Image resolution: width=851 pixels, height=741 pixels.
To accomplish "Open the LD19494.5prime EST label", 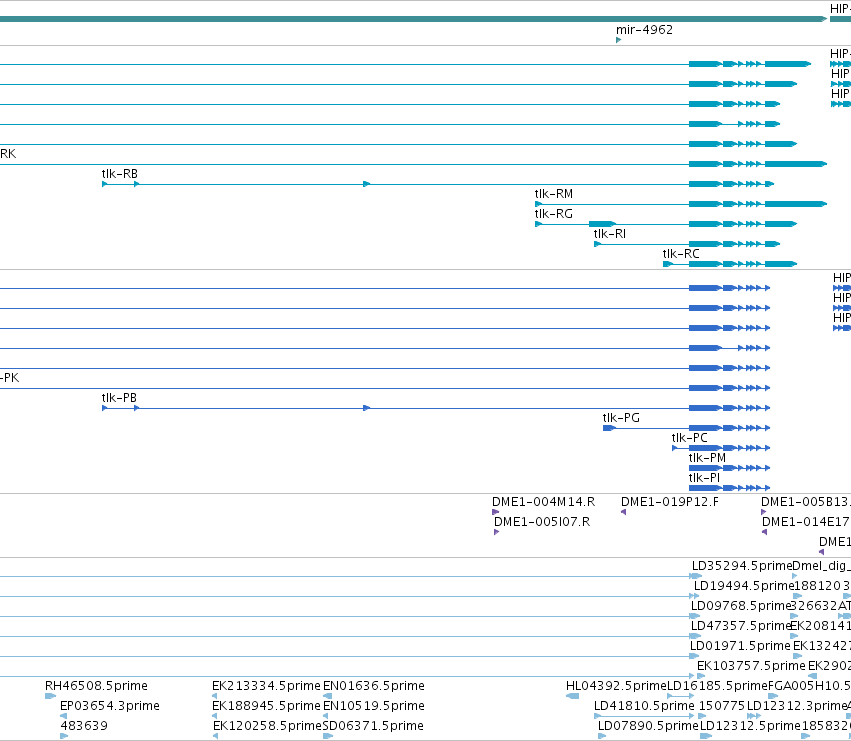I will [x=744, y=586].
